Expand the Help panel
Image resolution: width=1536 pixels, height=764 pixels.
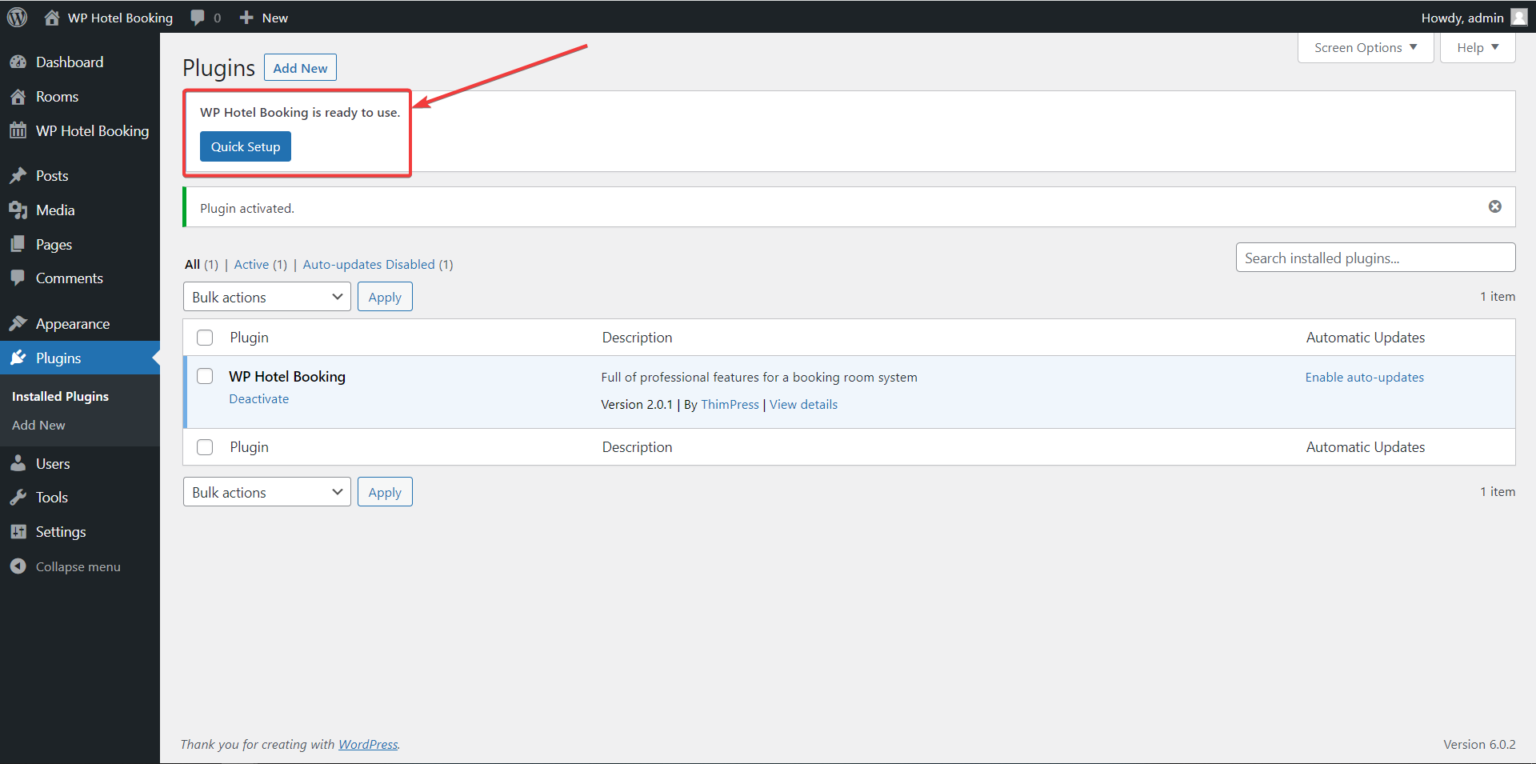click(x=1476, y=47)
